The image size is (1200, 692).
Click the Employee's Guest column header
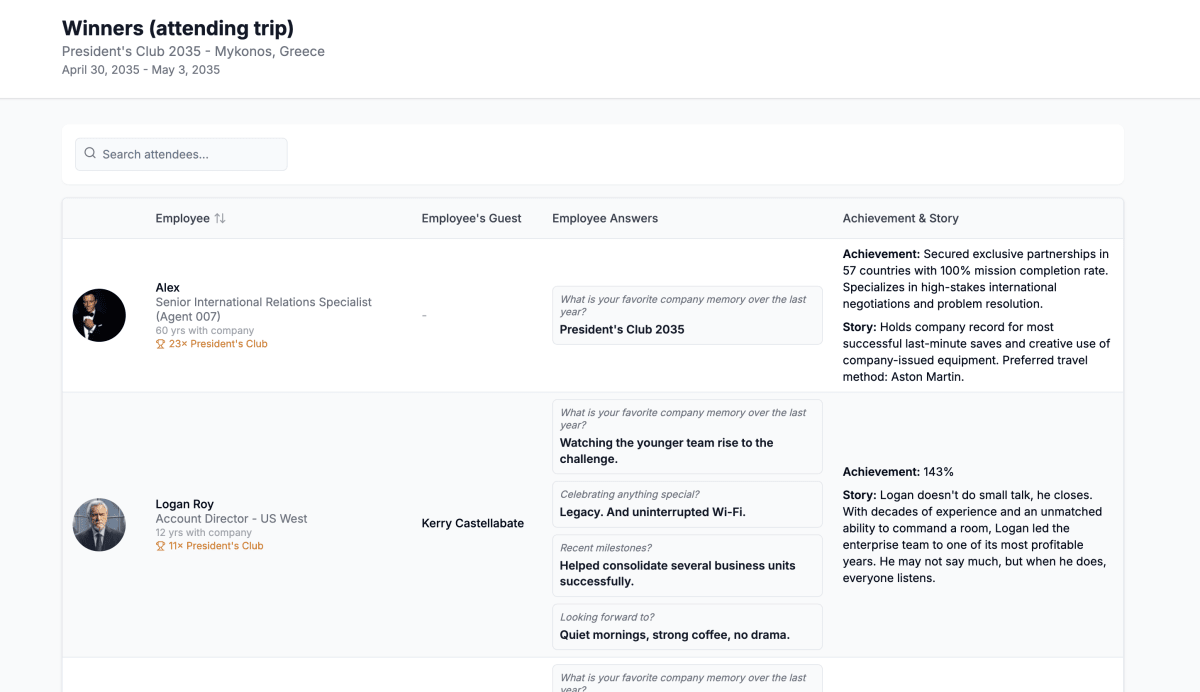click(471, 218)
